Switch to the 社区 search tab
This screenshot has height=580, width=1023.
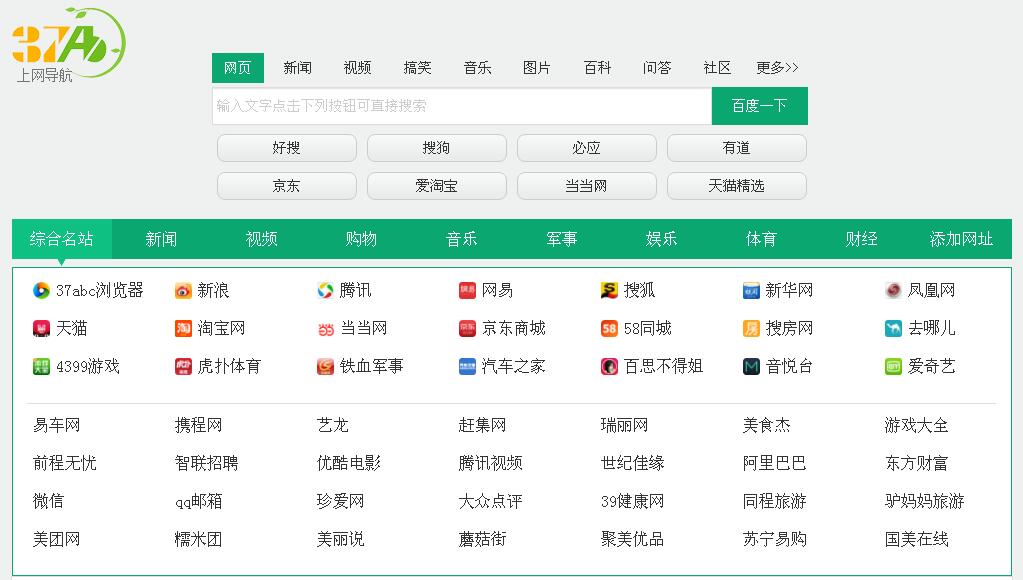point(717,68)
